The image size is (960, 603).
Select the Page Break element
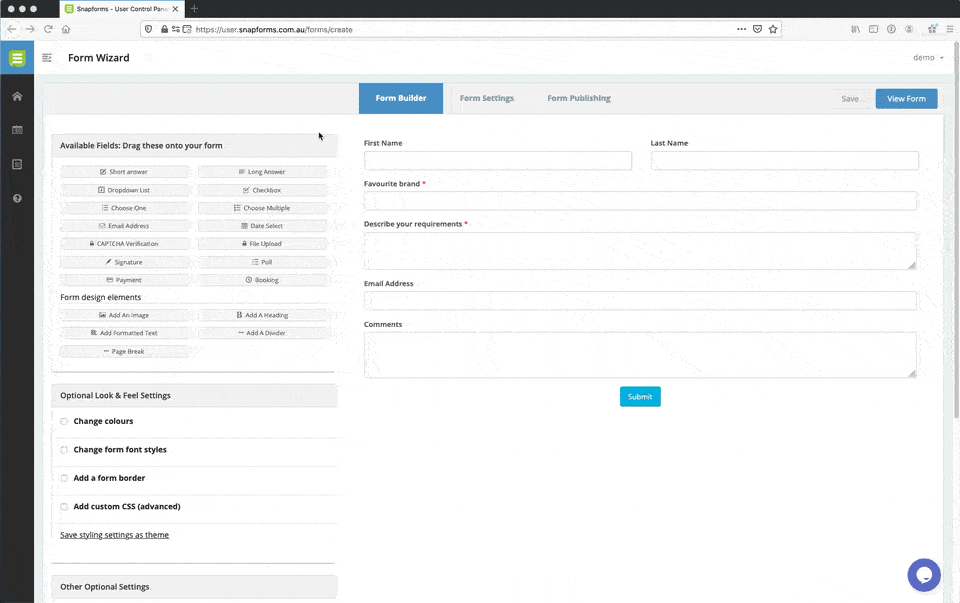tap(124, 351)
